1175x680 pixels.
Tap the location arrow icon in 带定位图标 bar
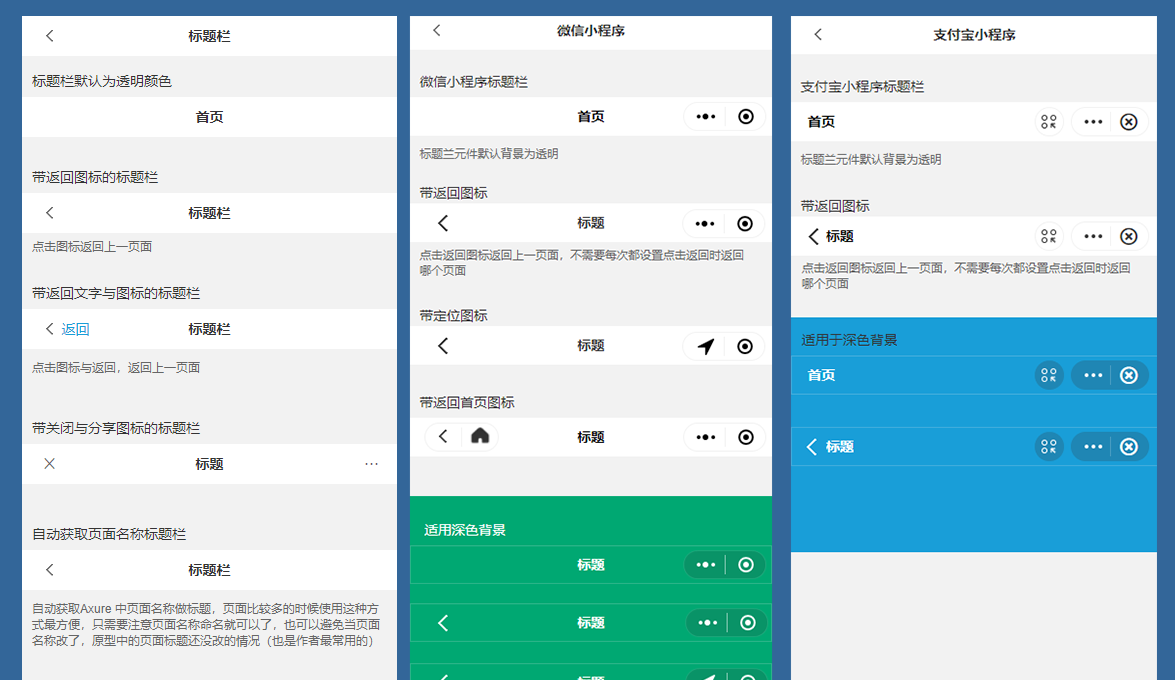pyautogui.click(x=706, y=346)
